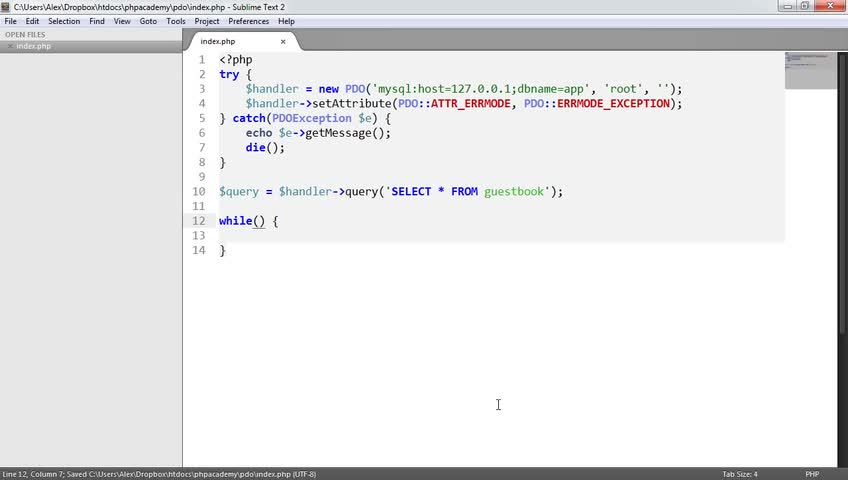Click line number 3 in the gutter
This screenshot has height=480, width=848.
(x=202, y=89)
